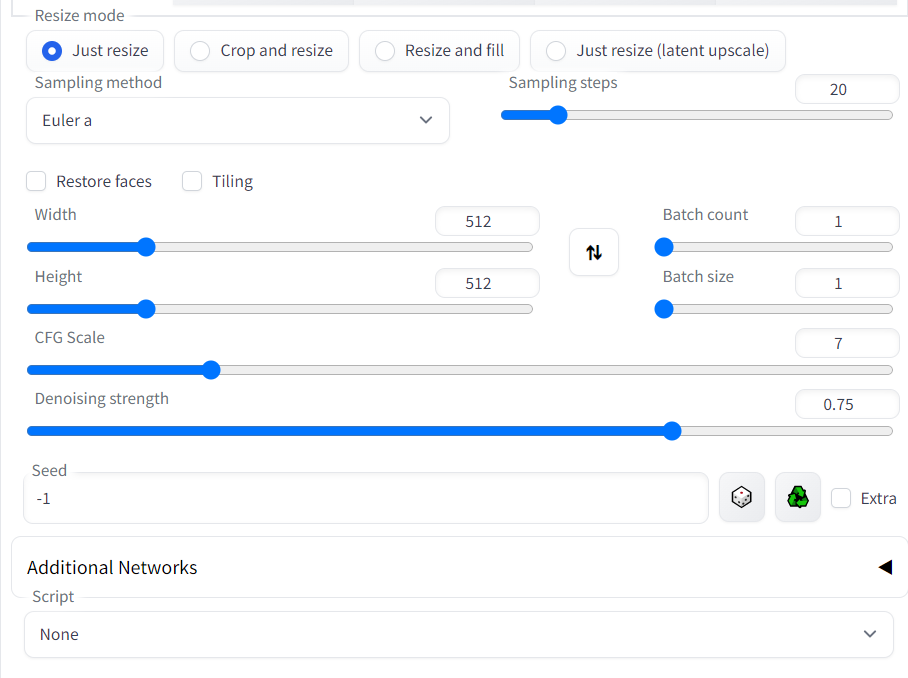Toggle the Tiling checkbox
The width and height of the screenshot is (908, 678).
(x=192, y=181)
